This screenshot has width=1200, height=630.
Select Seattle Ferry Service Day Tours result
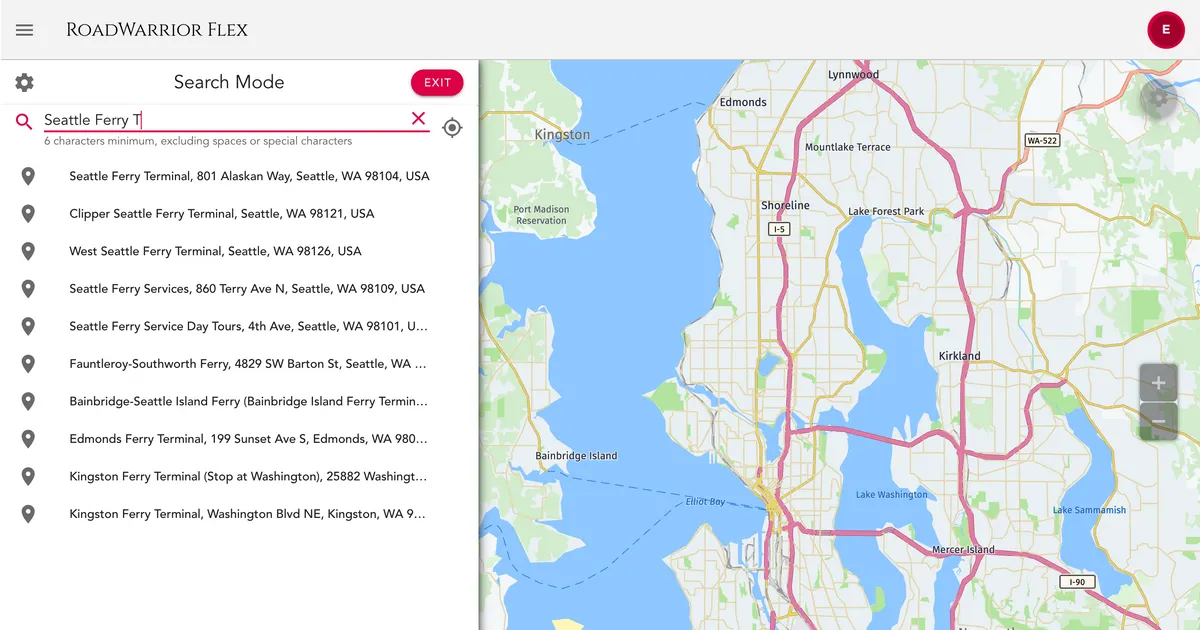(239, 326)
